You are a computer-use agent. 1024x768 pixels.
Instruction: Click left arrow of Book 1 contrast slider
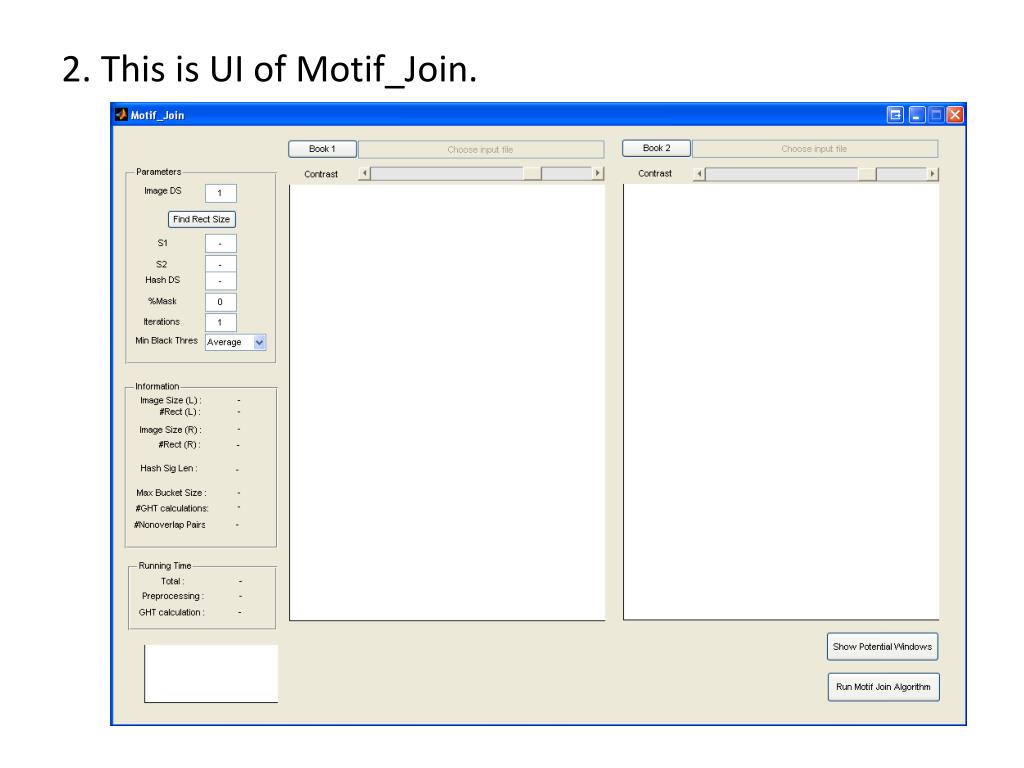point(364,174)
